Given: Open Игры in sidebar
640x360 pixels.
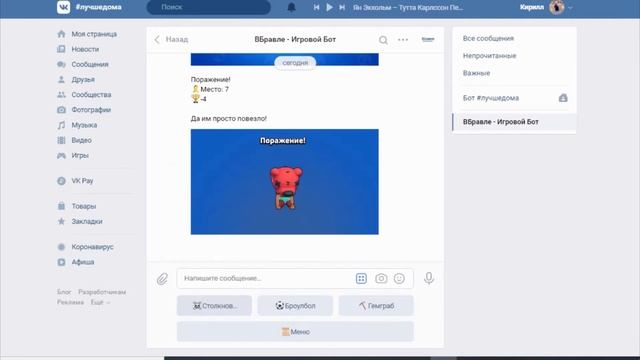Looking at the screenshot, I should [x=80, y=155].
